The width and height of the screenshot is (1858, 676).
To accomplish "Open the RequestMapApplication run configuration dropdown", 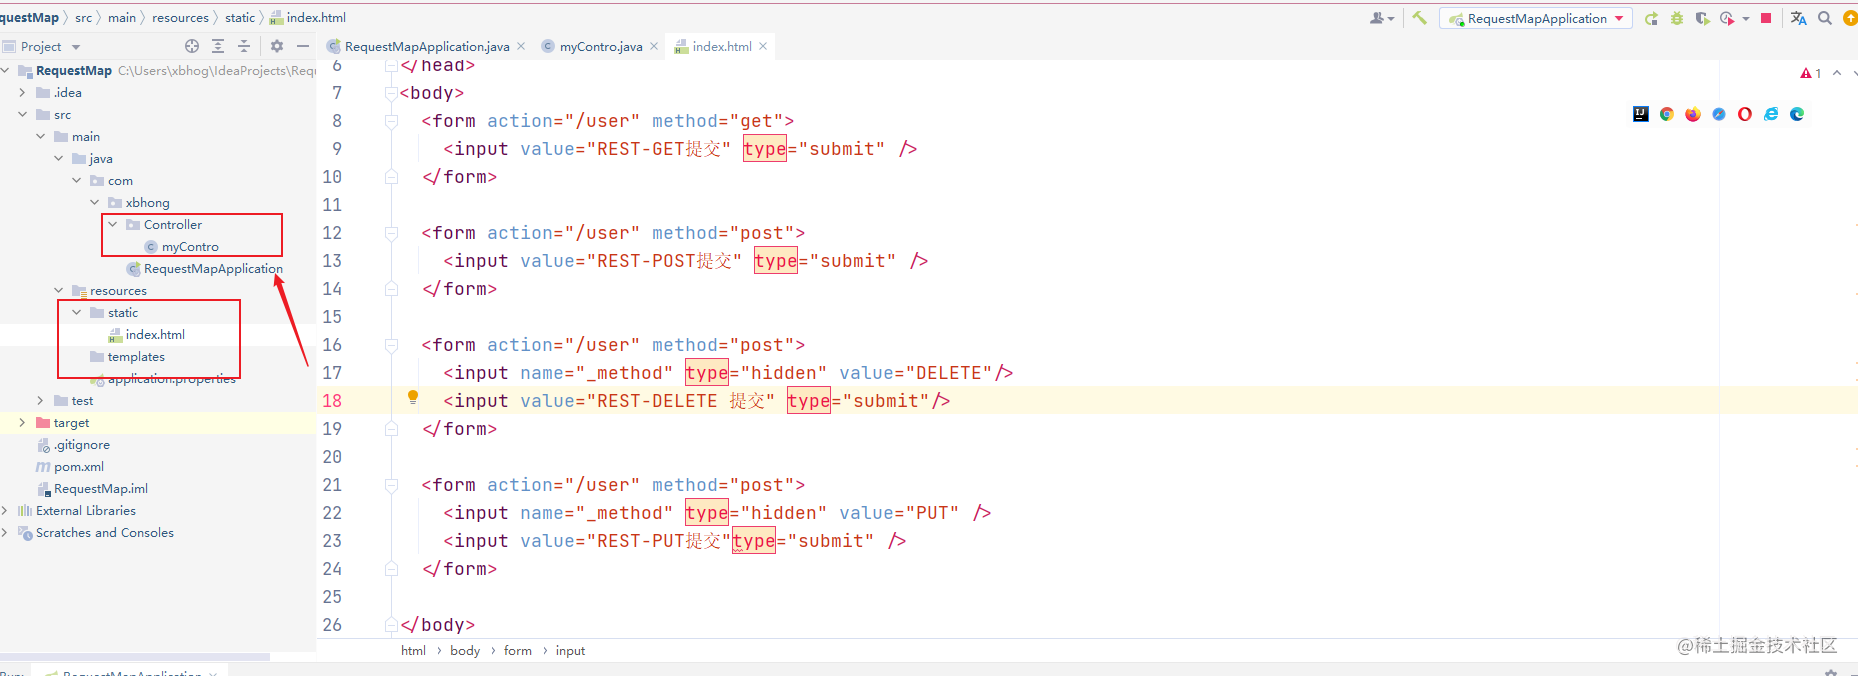I will coord(1535,18).
